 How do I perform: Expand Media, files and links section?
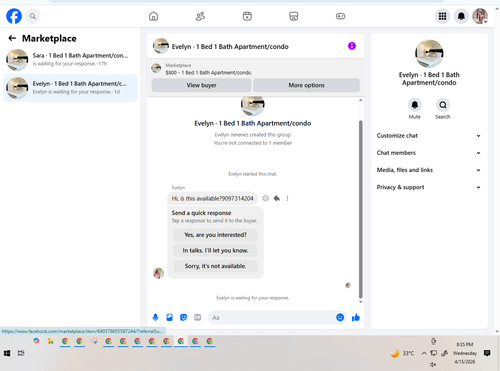(429, 170)
